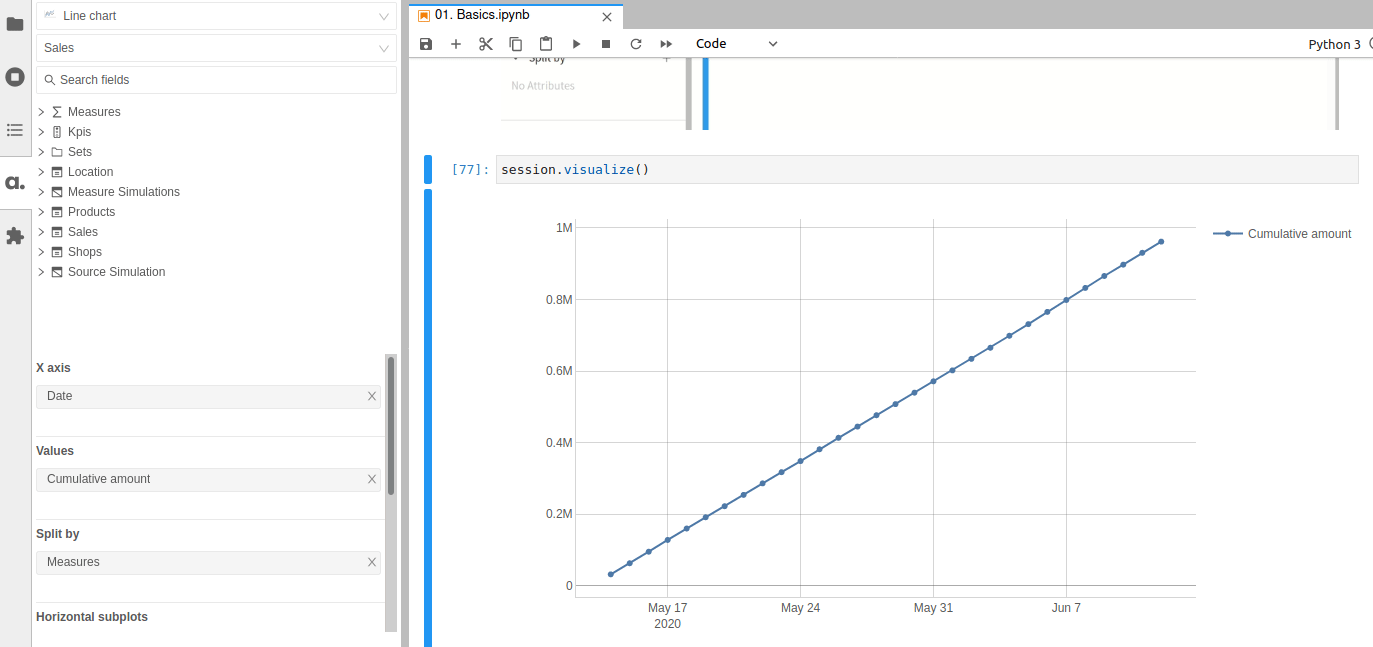Click the Location table icon
1373x647 pixels.
coord(57,172)
